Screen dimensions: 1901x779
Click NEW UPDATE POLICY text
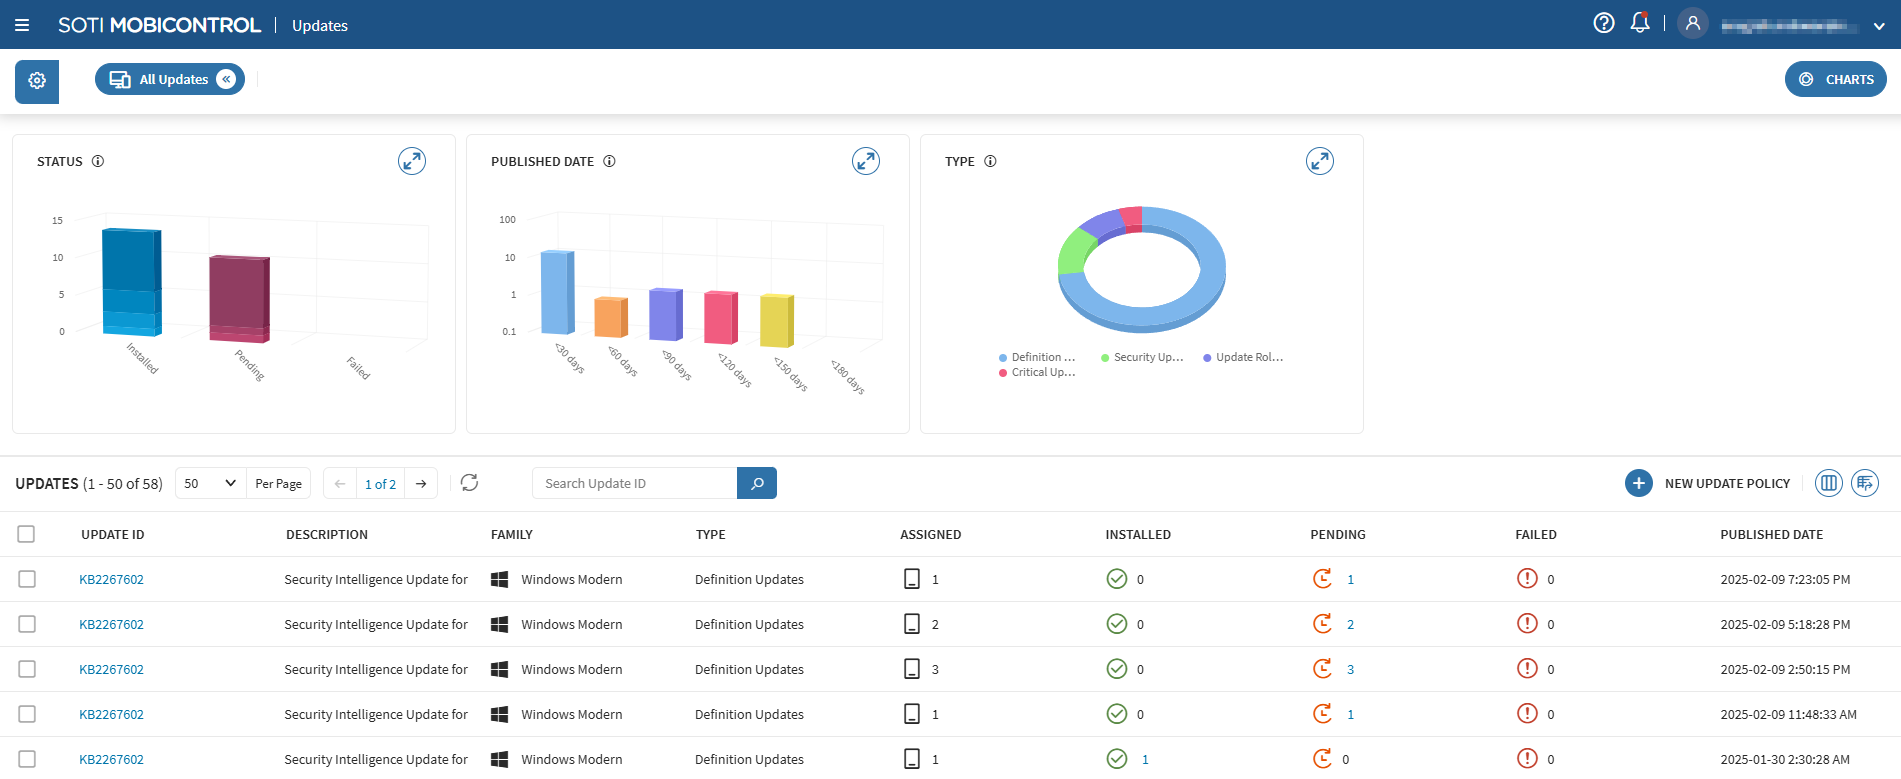tap(1727, 484)
